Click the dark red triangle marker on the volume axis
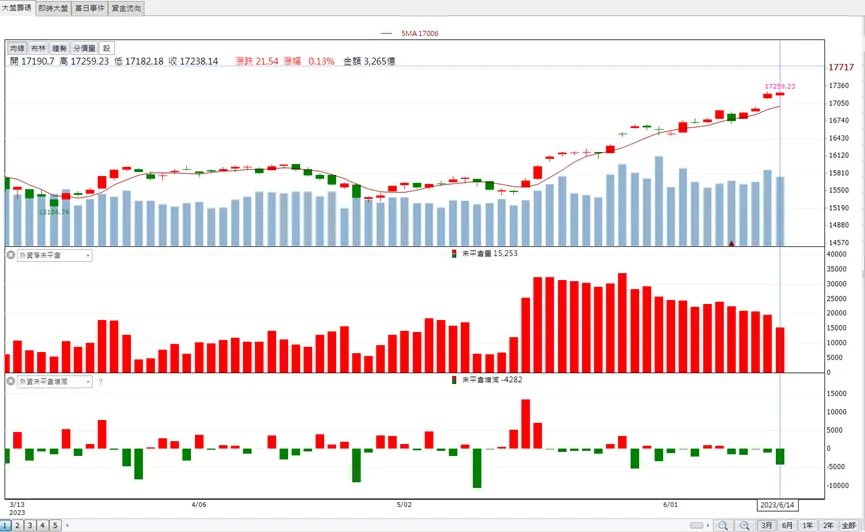The width and height of the screenshot is (865, 532). click(x=731, y=243)
